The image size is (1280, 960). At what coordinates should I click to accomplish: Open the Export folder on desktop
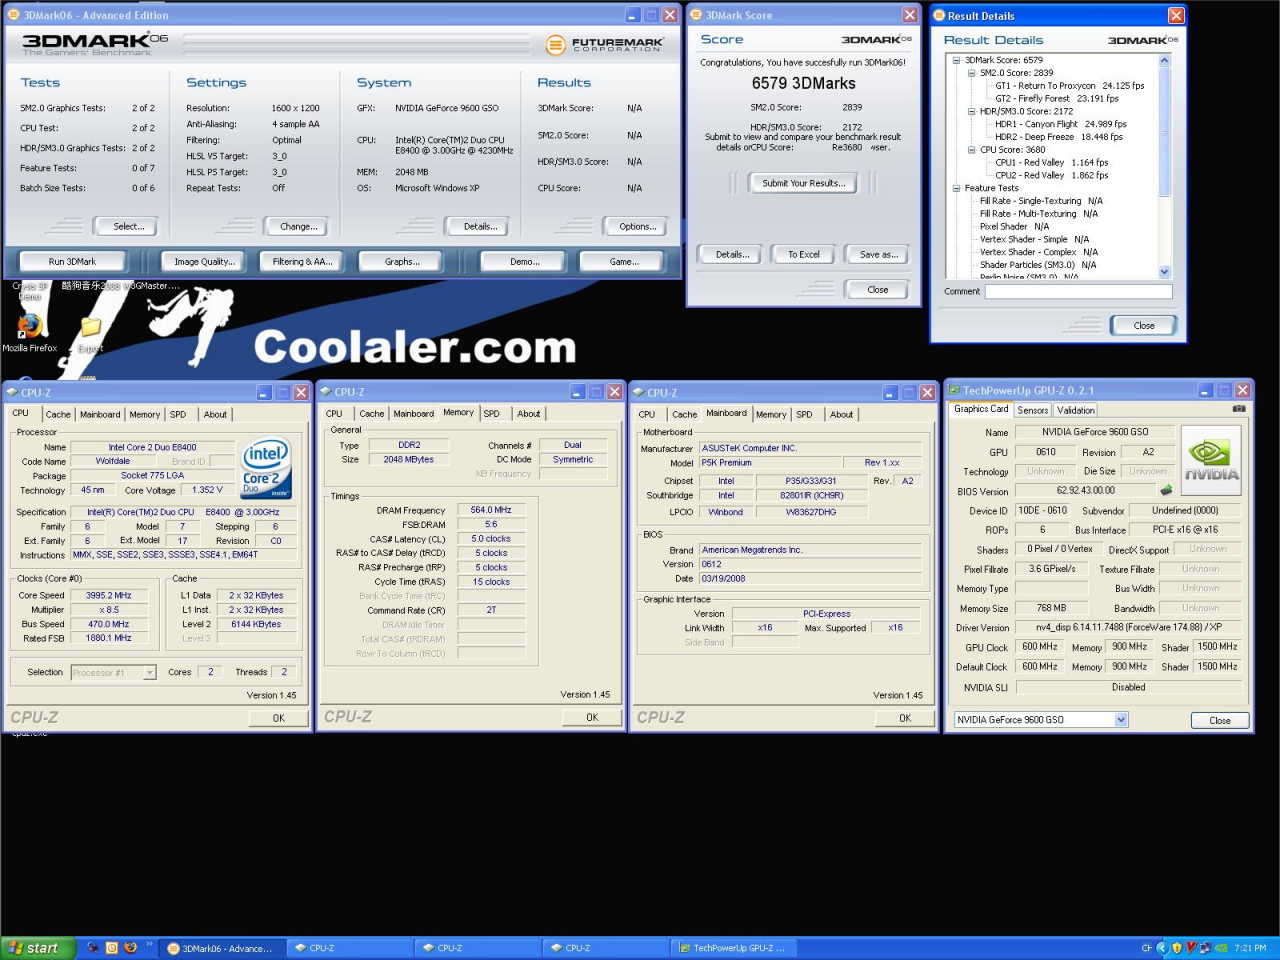[90, 334]
